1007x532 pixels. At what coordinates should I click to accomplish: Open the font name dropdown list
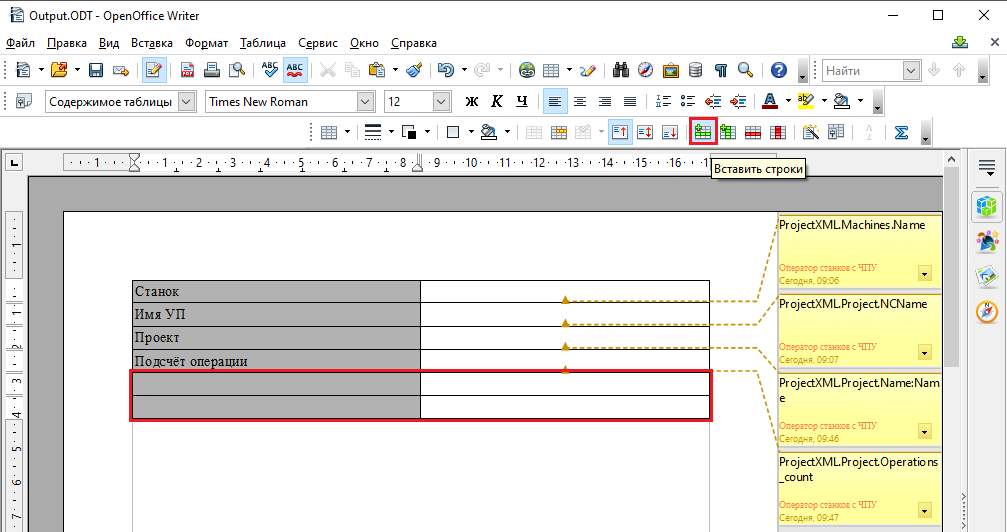point(365,101)
